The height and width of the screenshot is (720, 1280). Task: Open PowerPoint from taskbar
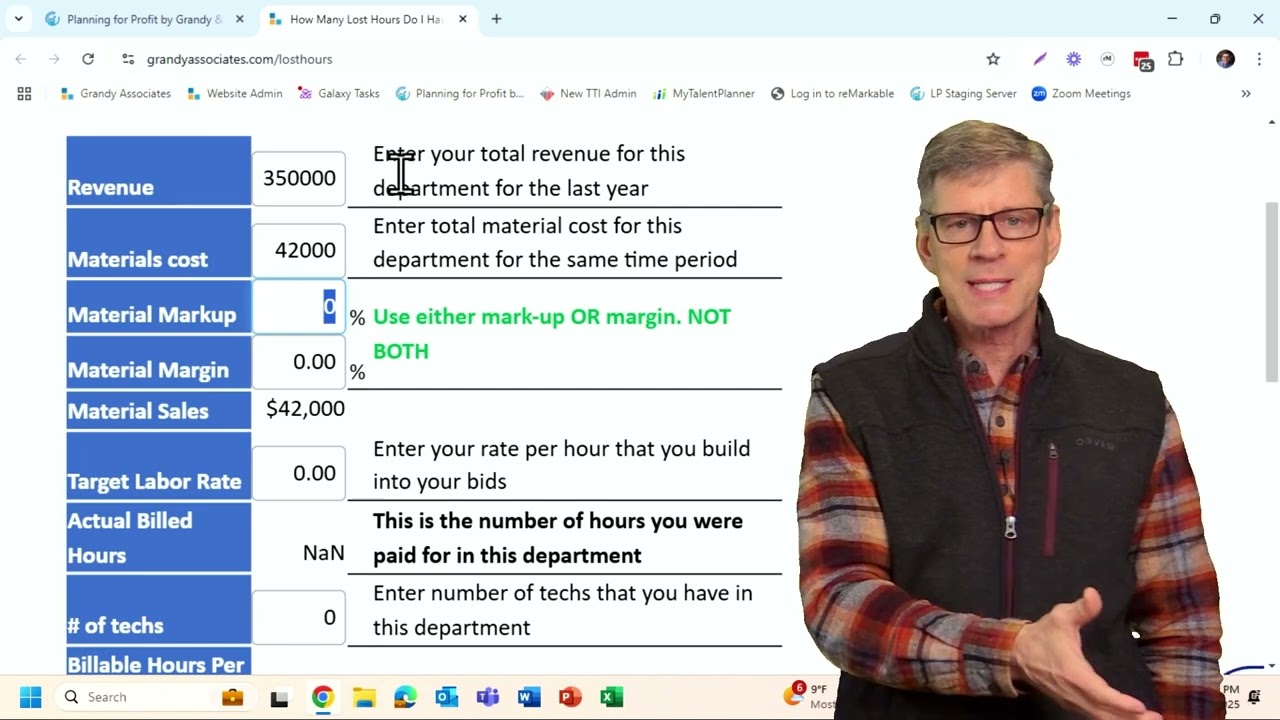click(x=570, y=697)
